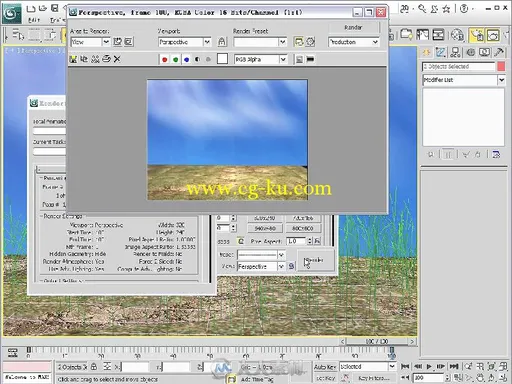512x384 pixels.
Task: Open the Hierarchy panel tab
Action: pos(455,52)
